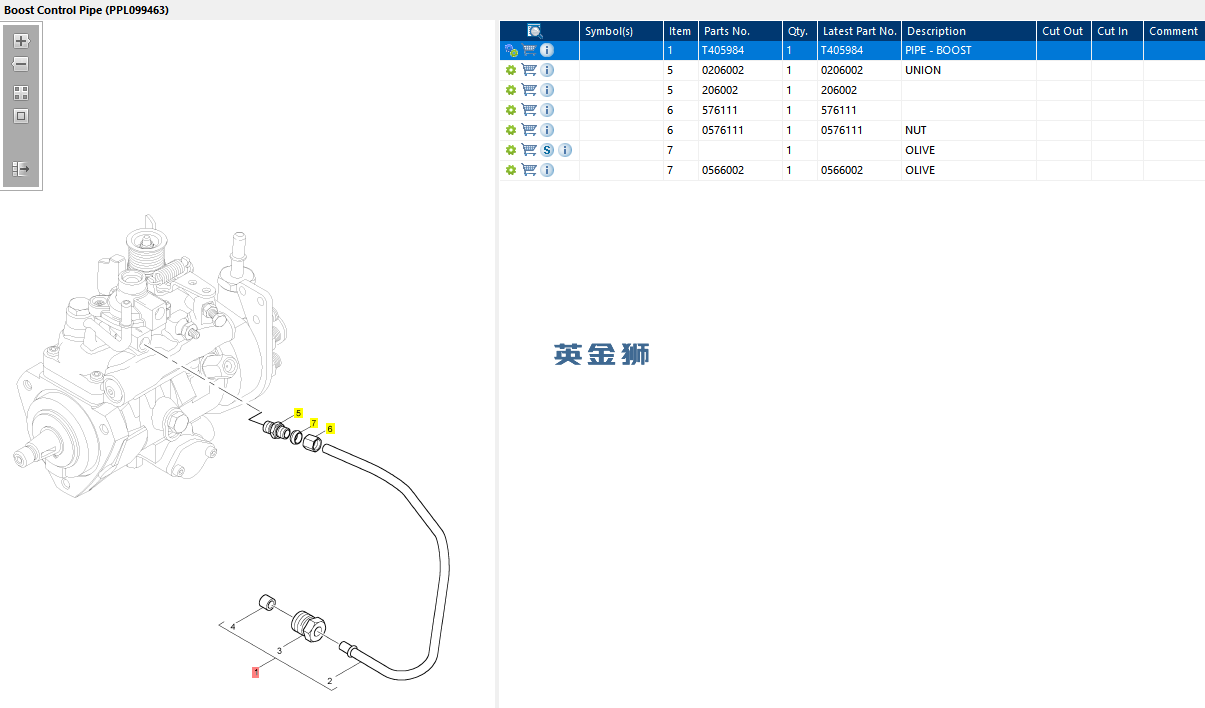The width and height of the screenshot is (1205, 708).
Task: Sort by the Item column header
Action: point(680,31)
